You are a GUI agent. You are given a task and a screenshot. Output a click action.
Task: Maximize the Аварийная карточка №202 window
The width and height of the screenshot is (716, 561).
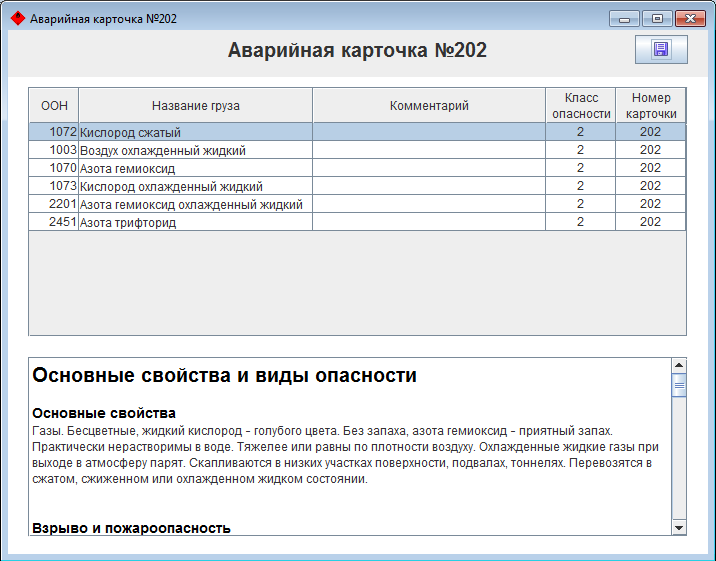click(657, 19)
